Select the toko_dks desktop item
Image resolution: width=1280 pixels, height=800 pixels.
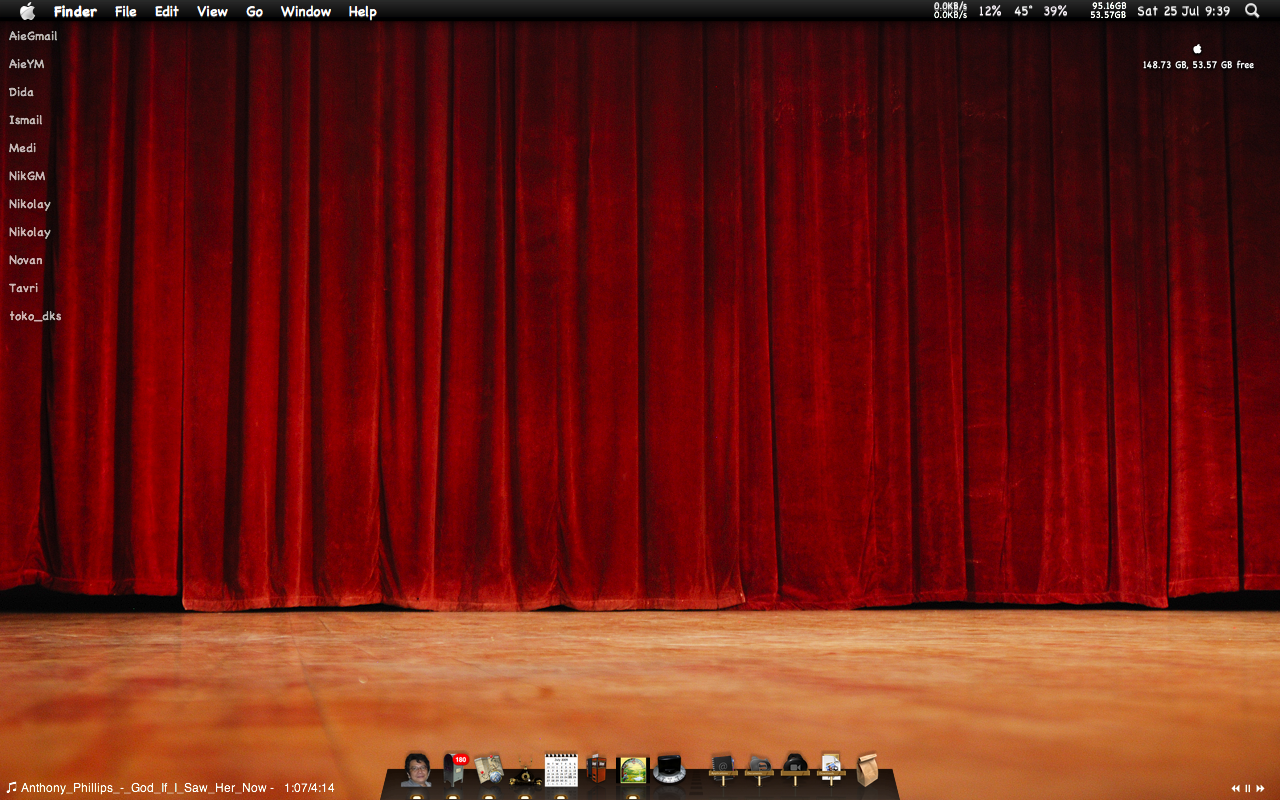[x=35, y=316]
